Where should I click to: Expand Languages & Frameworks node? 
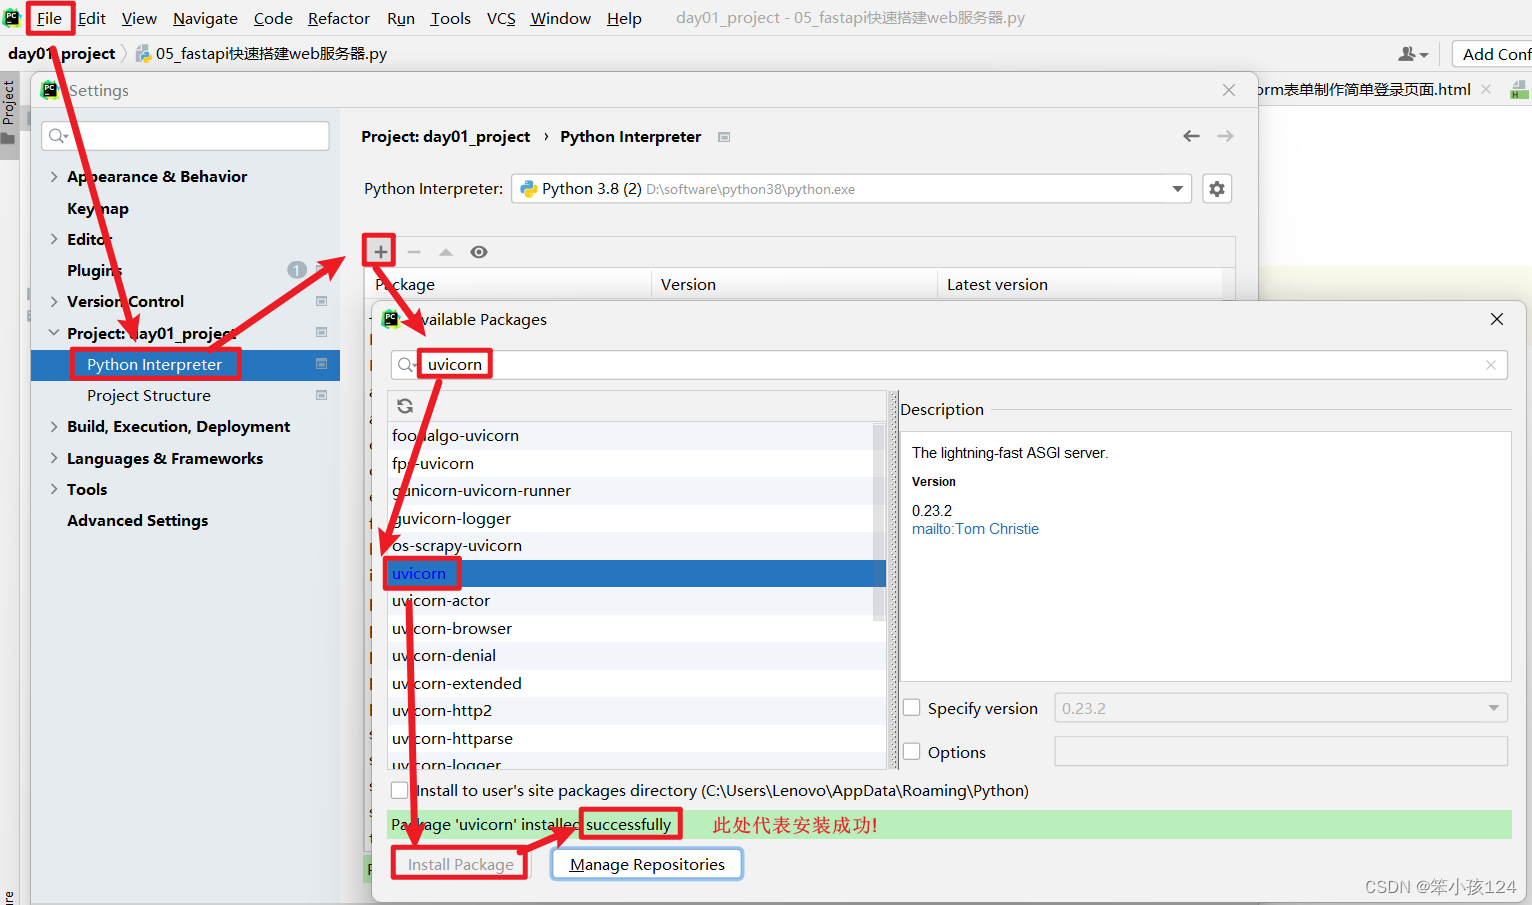point(54,458)
